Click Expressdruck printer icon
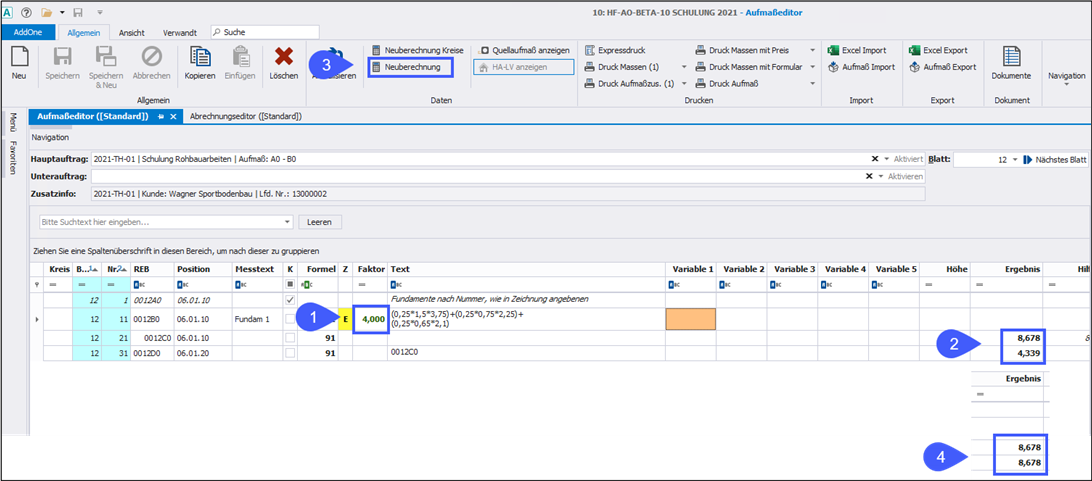The image size is (1092, 481). pyautogui.click(x=590, y=49)
